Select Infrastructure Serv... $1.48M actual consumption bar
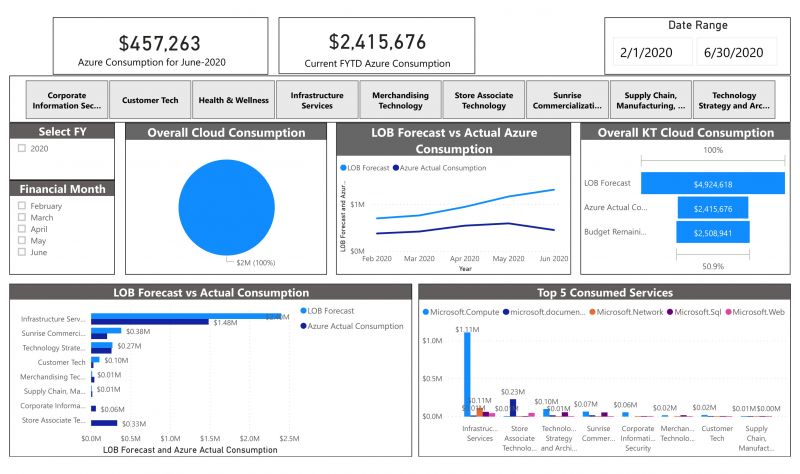 coord(150,322)
